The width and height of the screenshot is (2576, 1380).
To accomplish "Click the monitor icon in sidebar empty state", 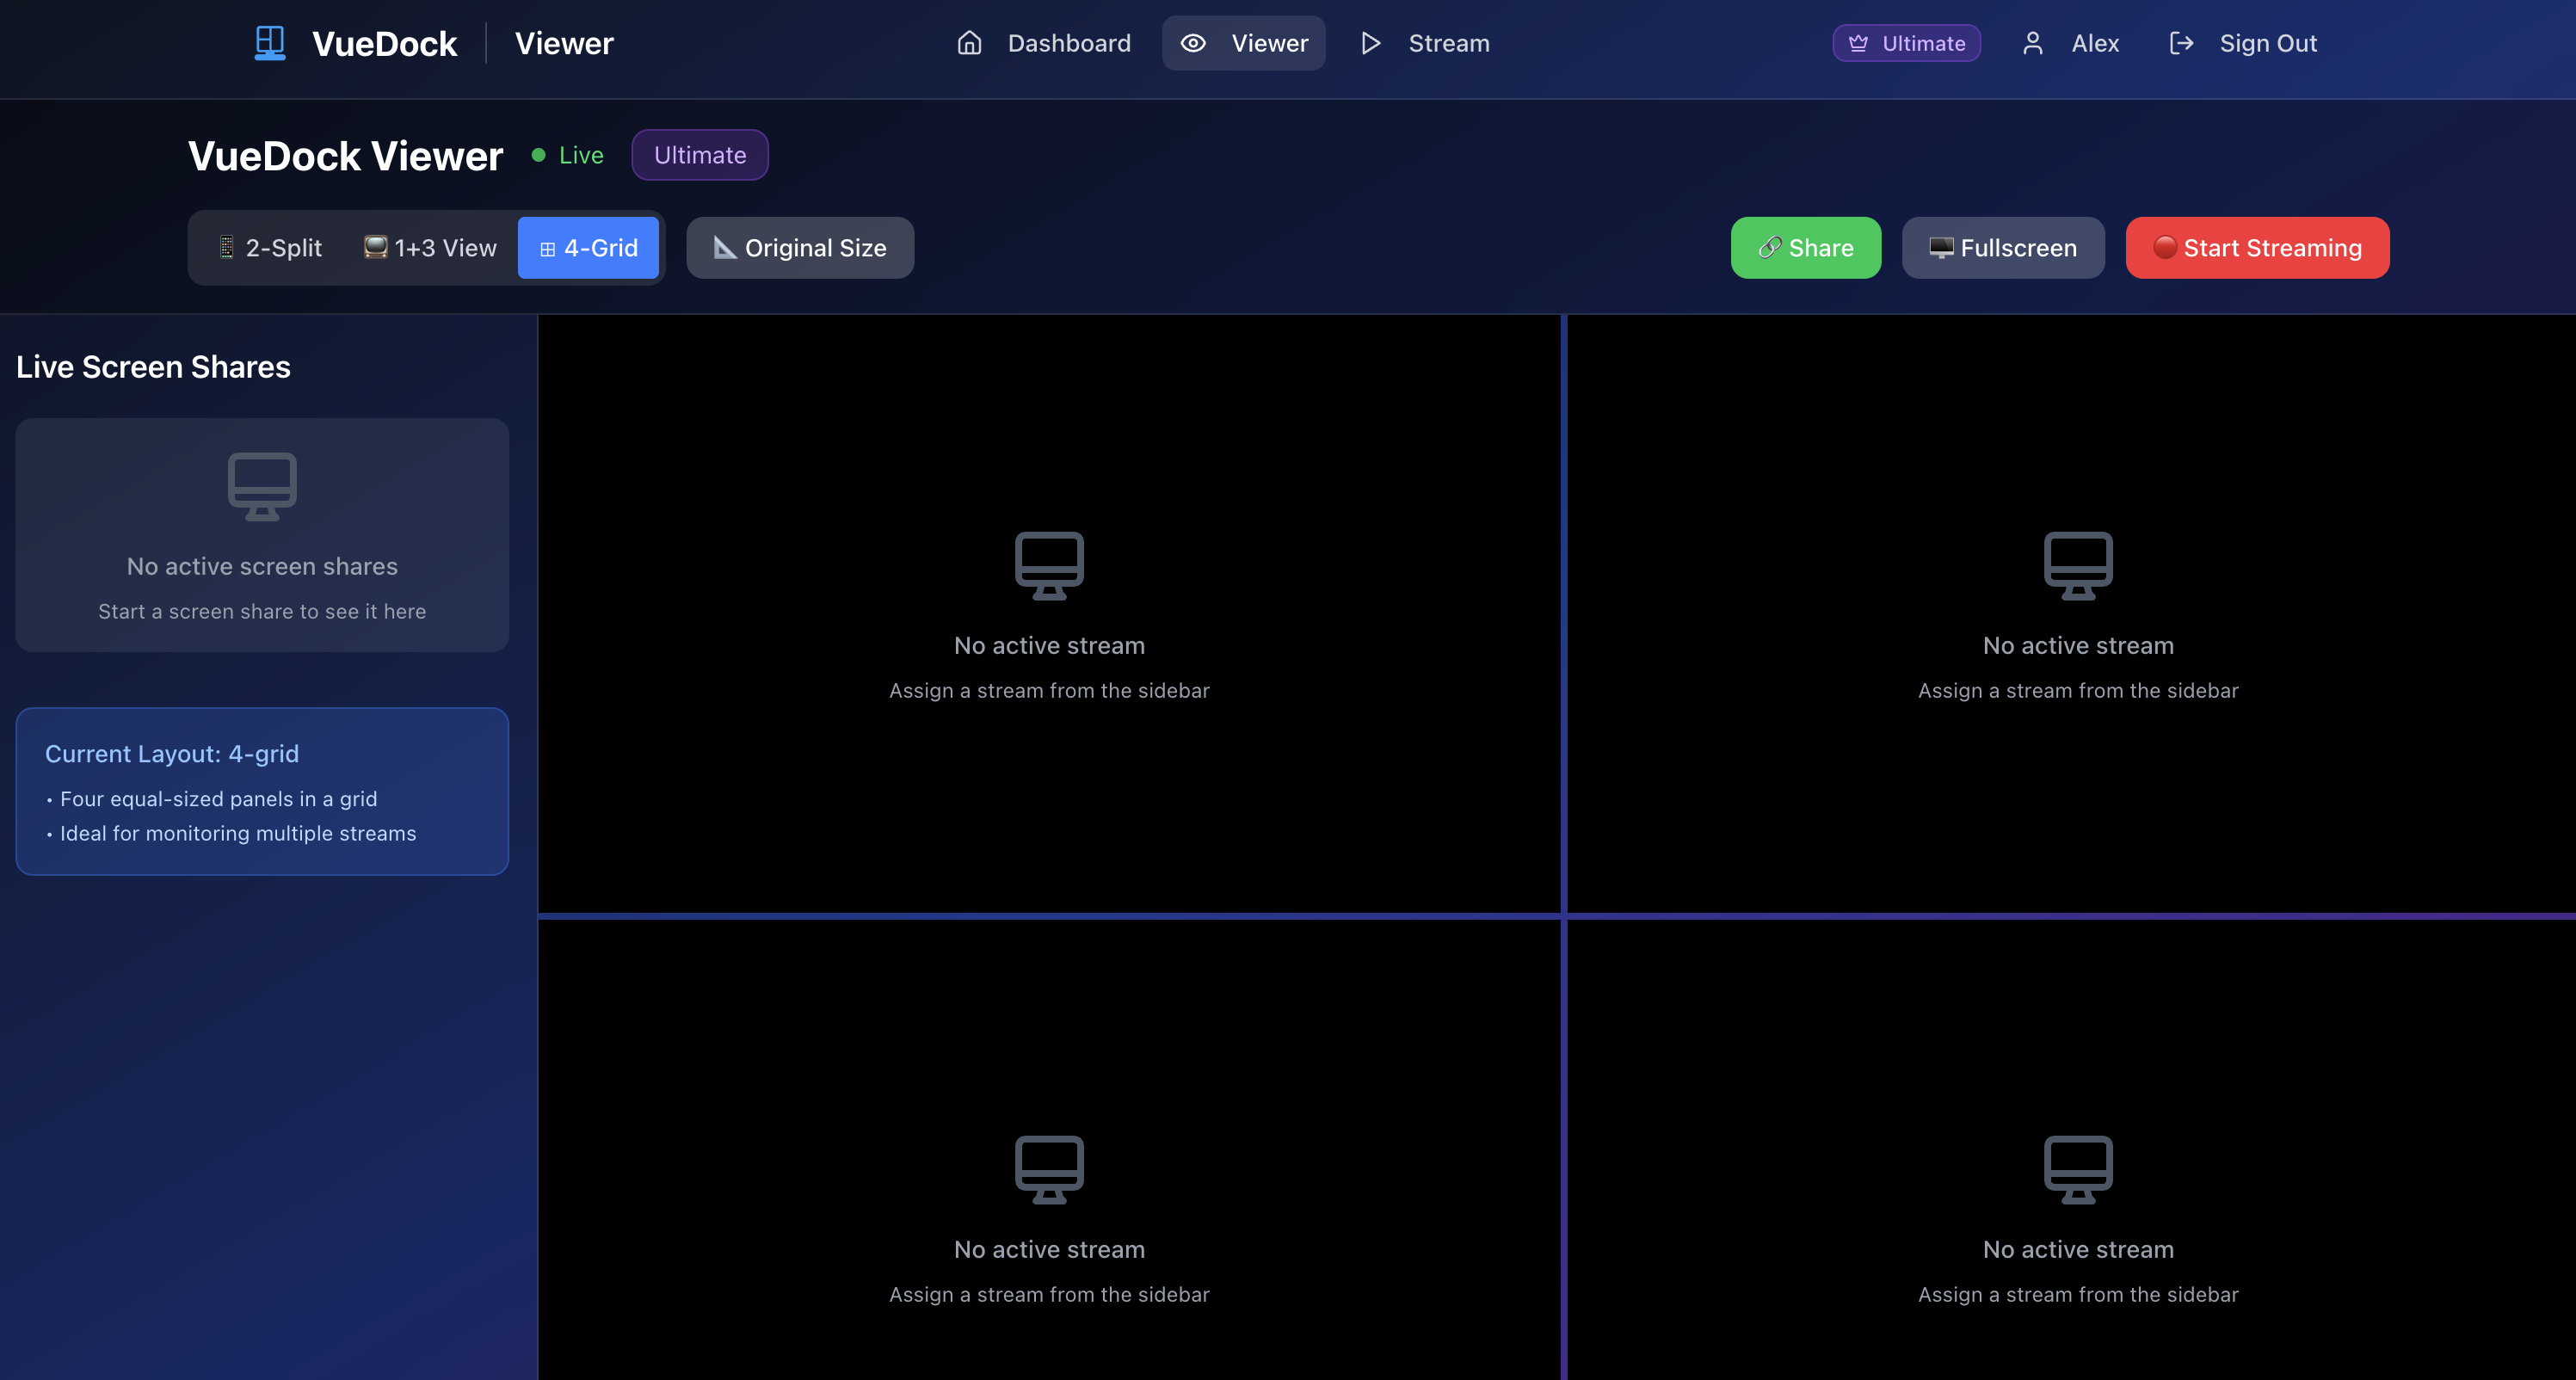I will click(x=262, y=486).
